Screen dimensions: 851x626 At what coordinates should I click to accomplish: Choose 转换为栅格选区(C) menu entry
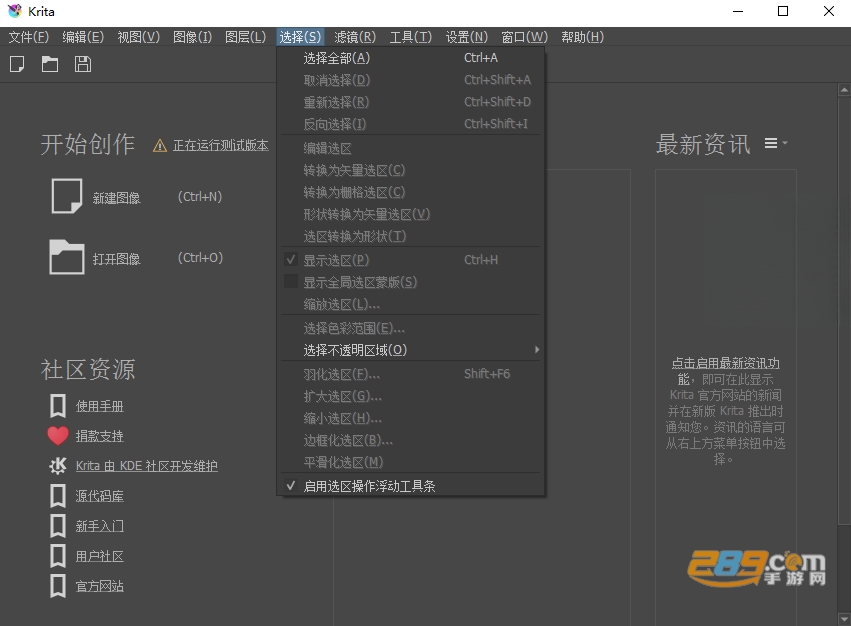[411, 192]
